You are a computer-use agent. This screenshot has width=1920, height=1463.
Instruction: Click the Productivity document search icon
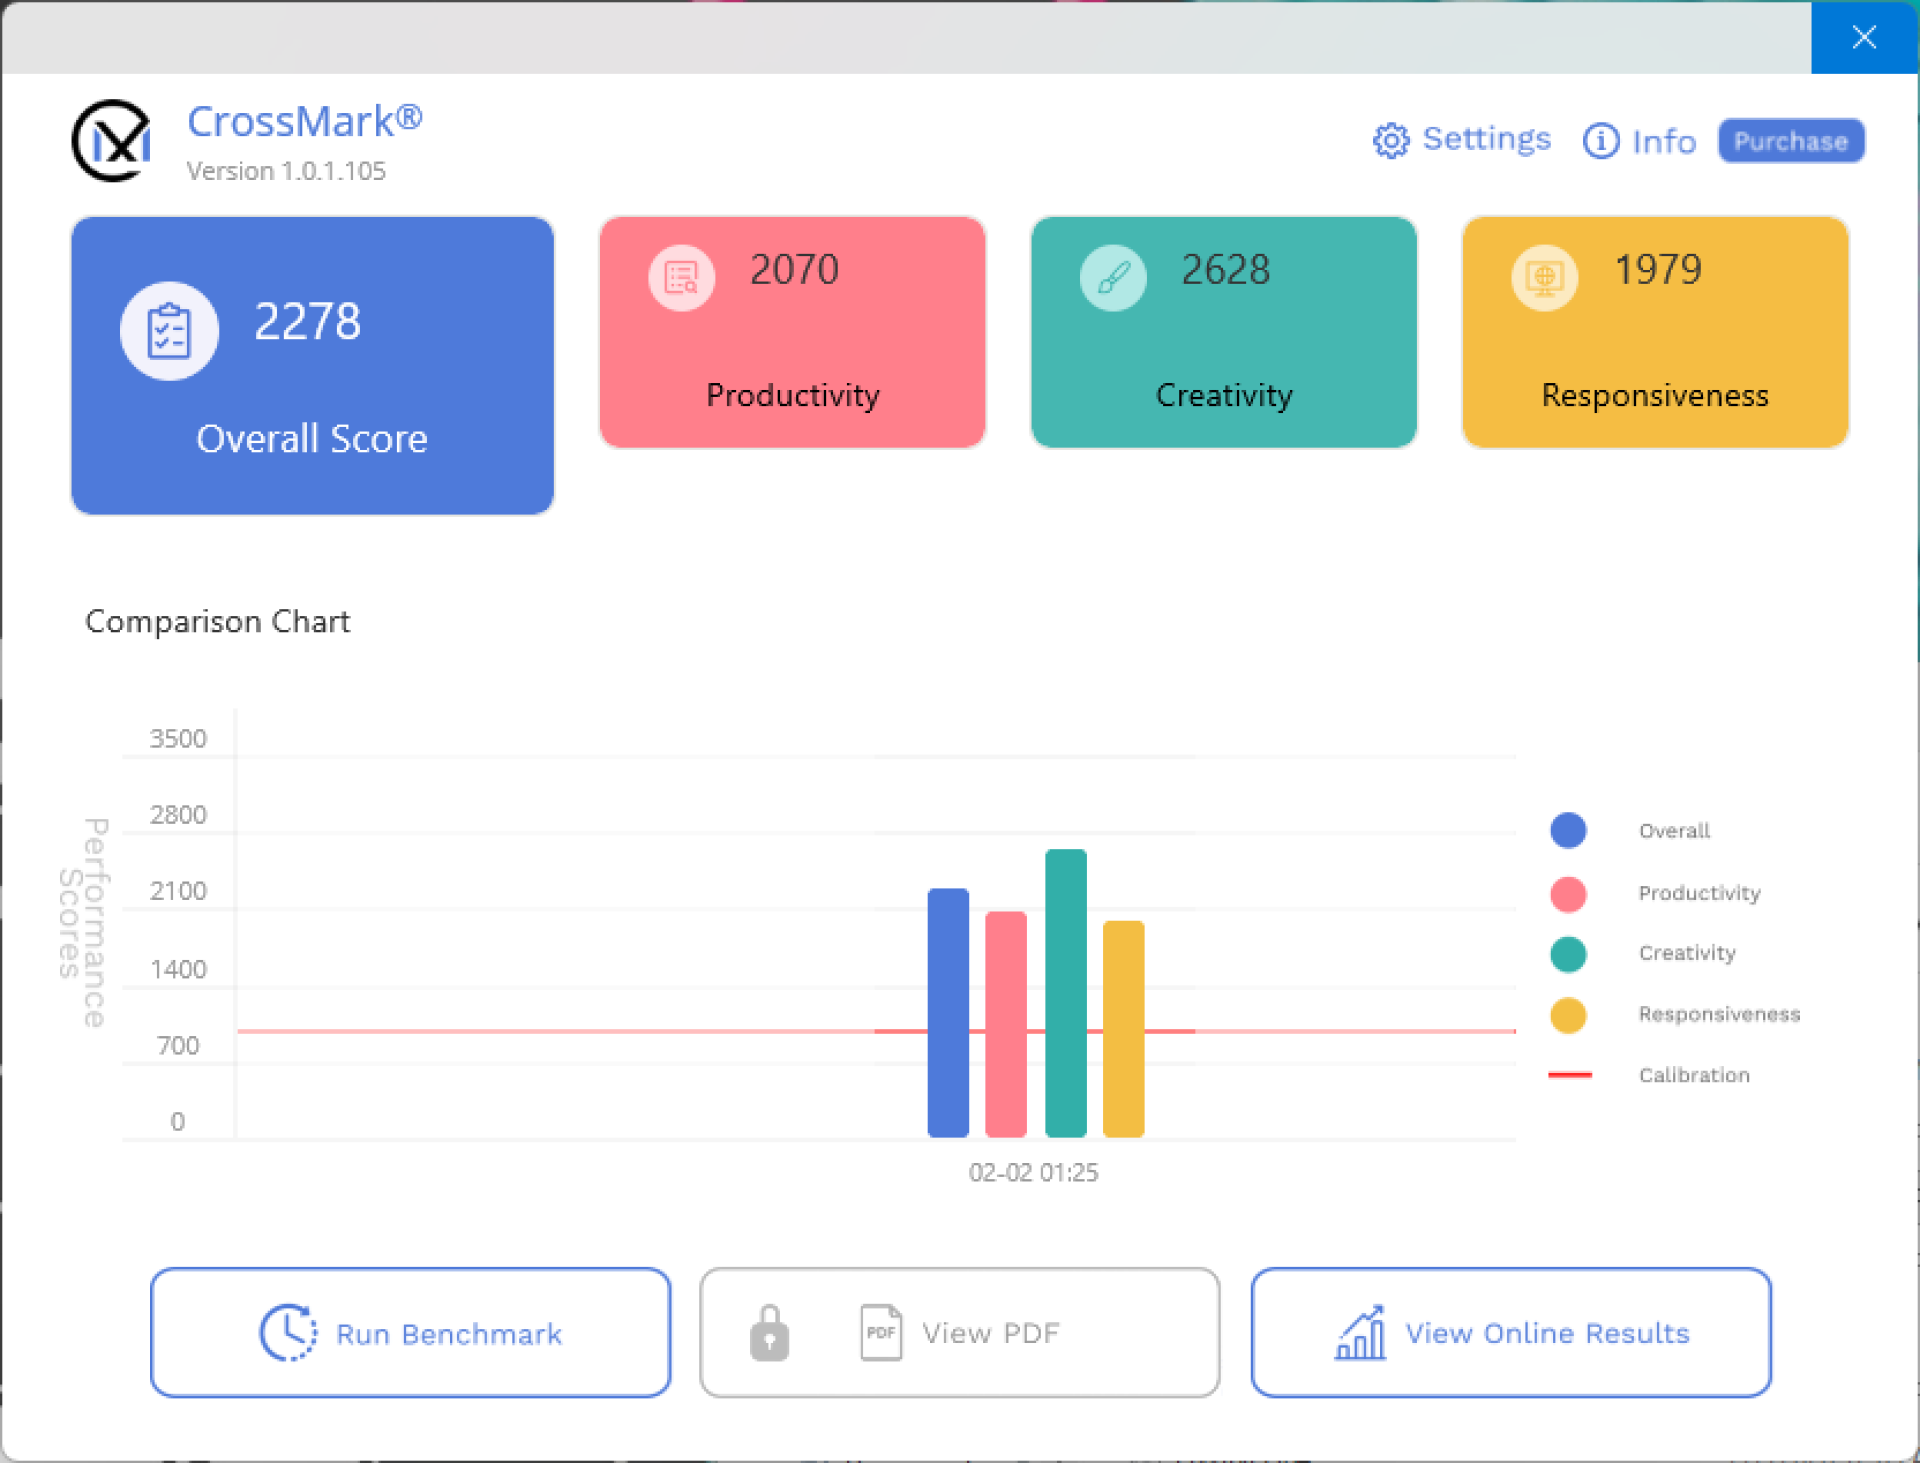click(682, 278)
